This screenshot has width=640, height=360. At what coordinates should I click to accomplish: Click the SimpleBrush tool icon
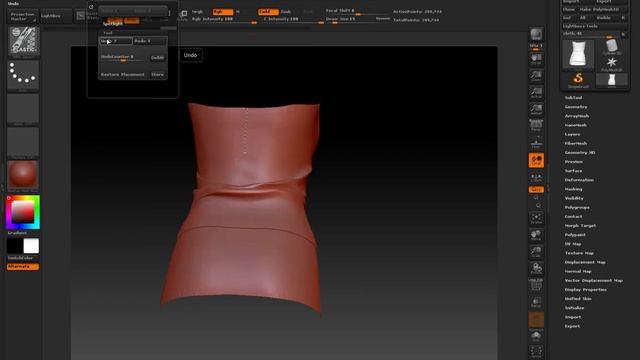coord(578,80)
